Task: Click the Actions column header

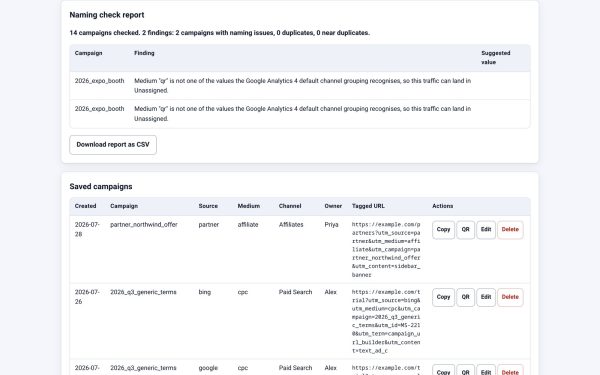Action: pyautogui.click(x=443, y=206)
